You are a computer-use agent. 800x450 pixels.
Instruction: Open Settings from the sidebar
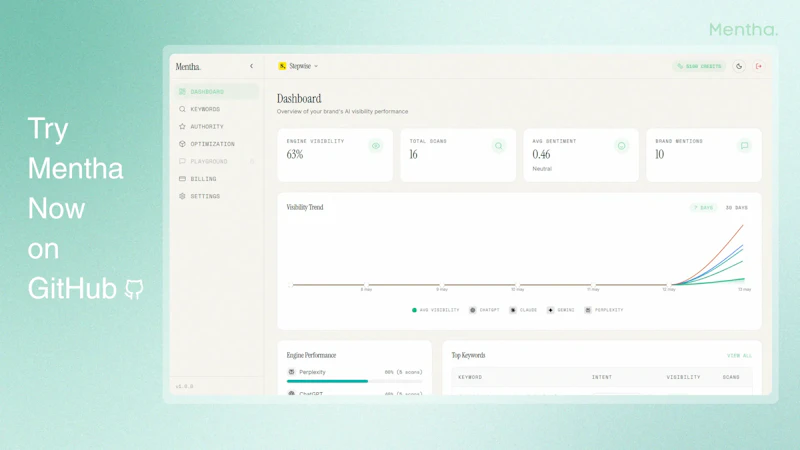217,196
